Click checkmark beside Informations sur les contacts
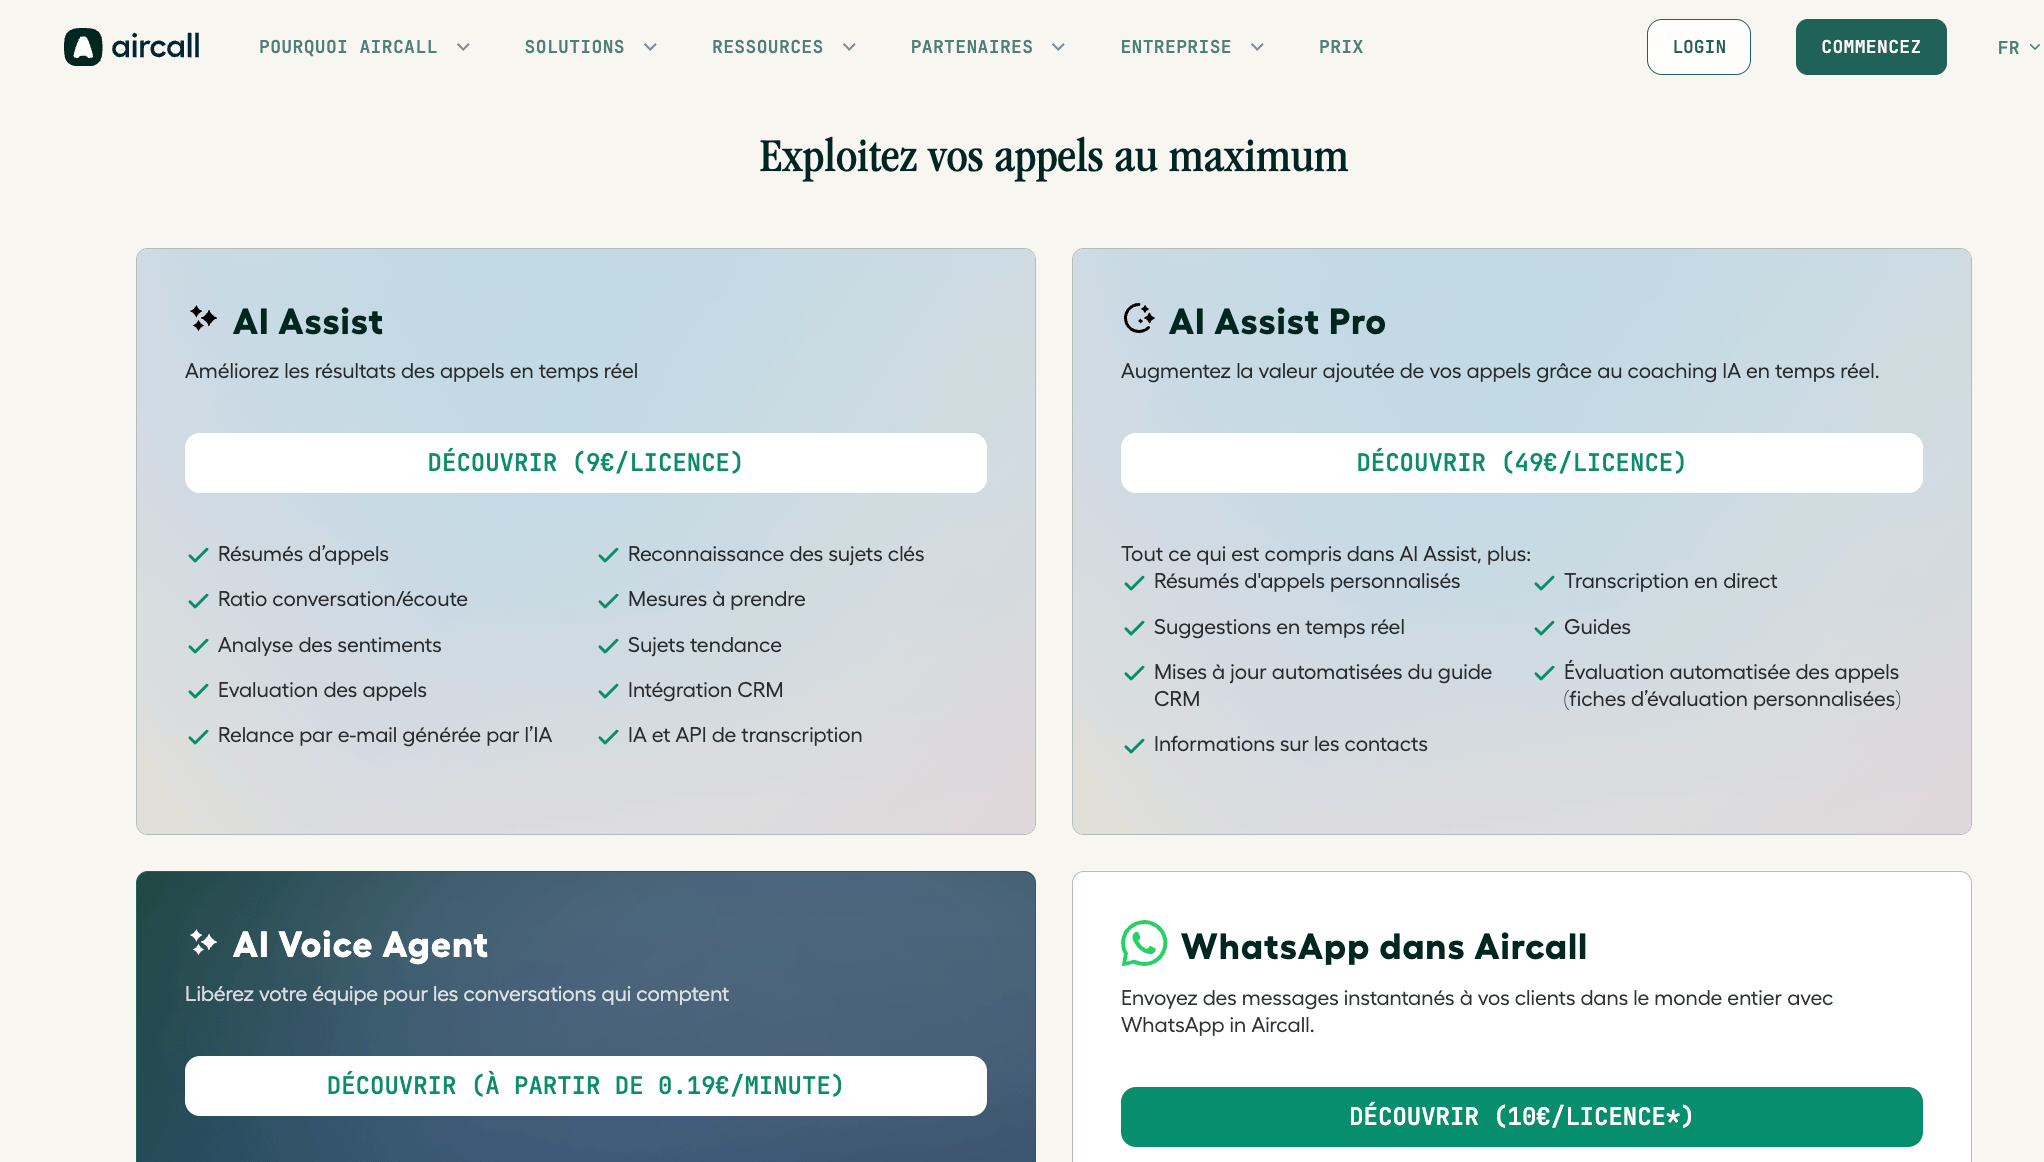Viewport: 2044px width, 1162px height. click(1134, 745)
